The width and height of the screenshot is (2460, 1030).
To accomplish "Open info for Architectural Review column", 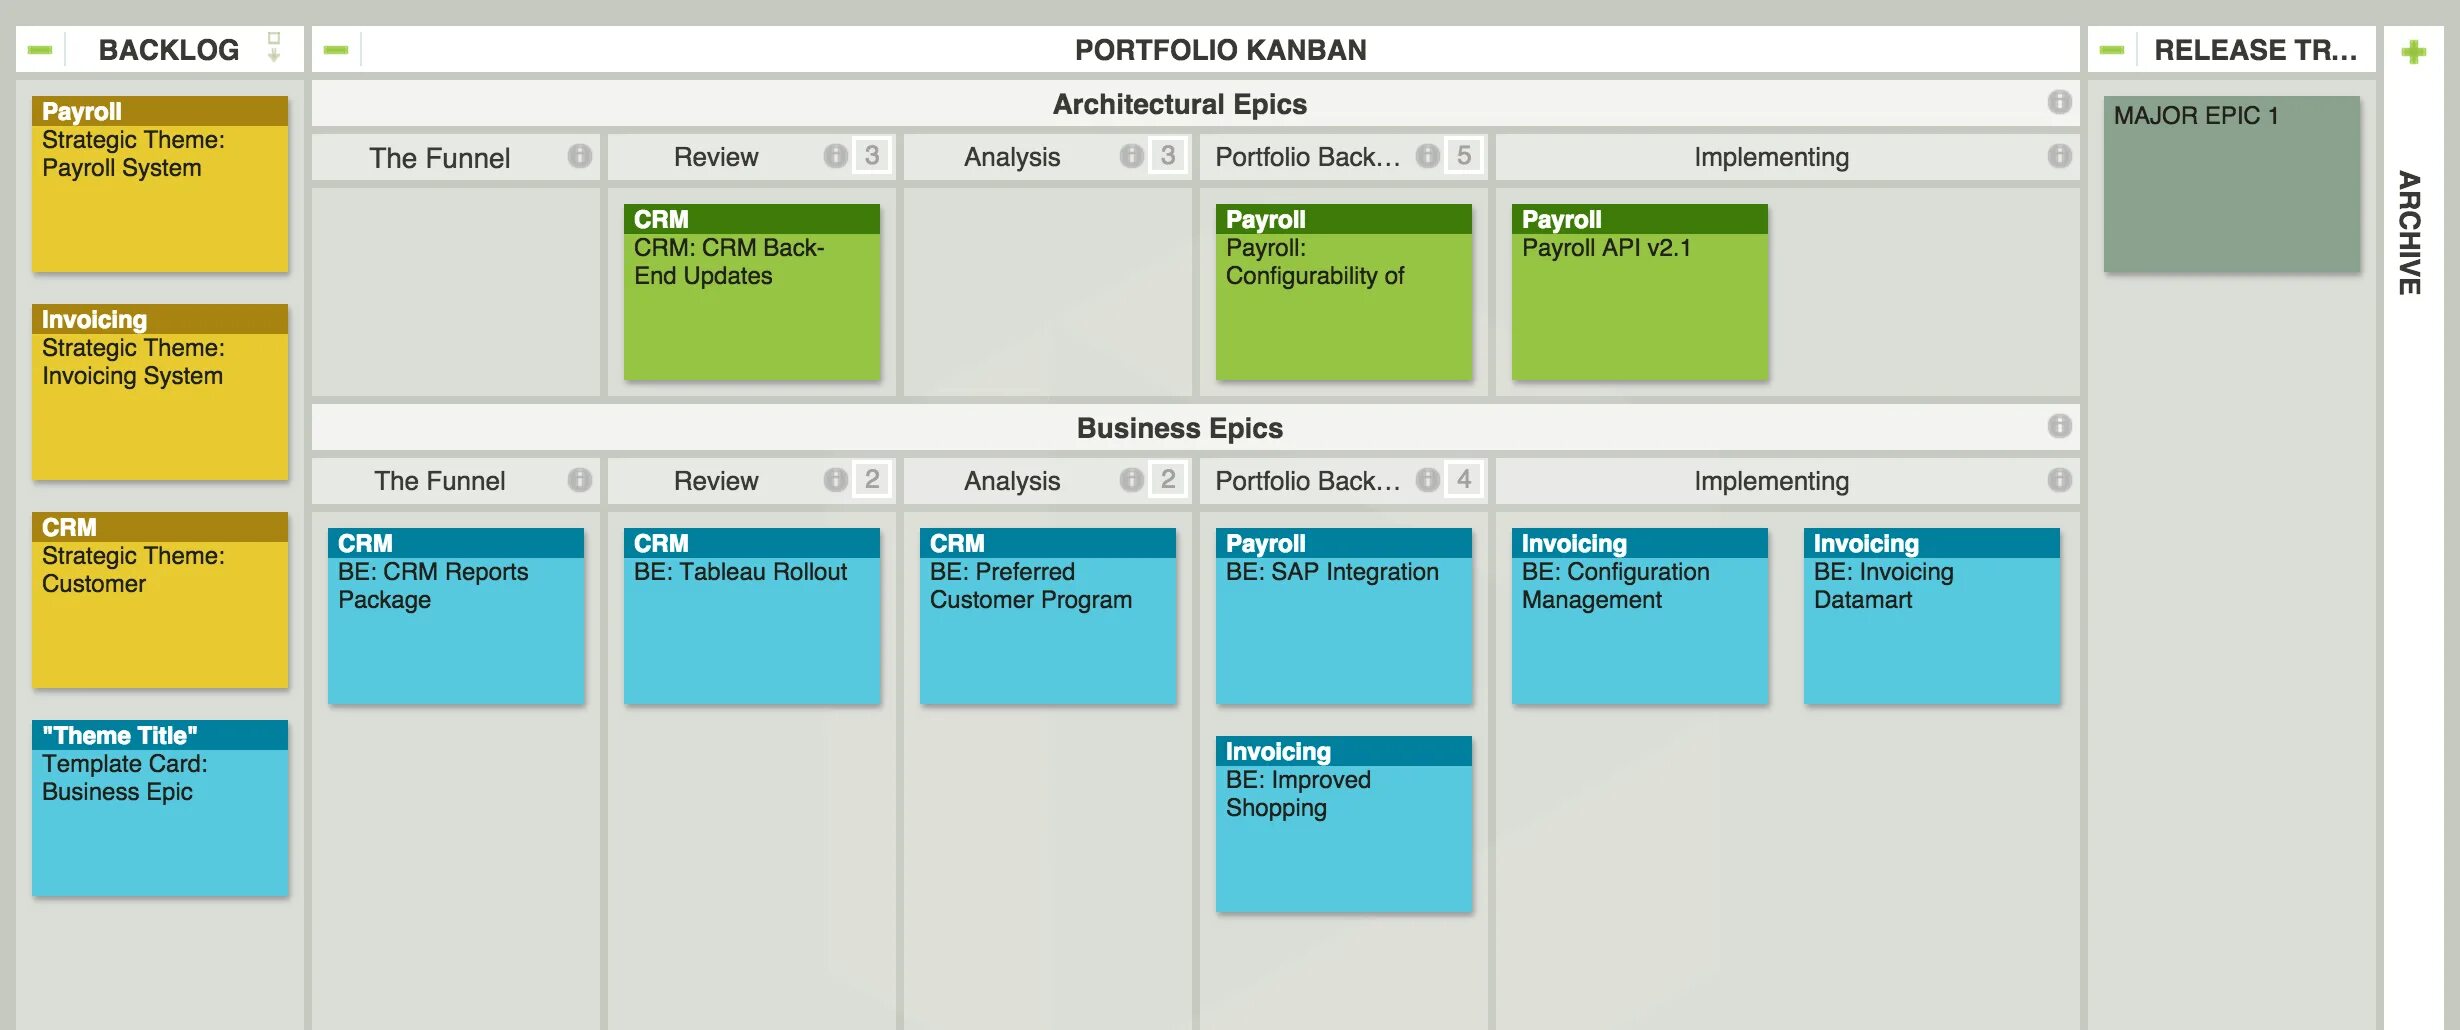I will 835,156.
